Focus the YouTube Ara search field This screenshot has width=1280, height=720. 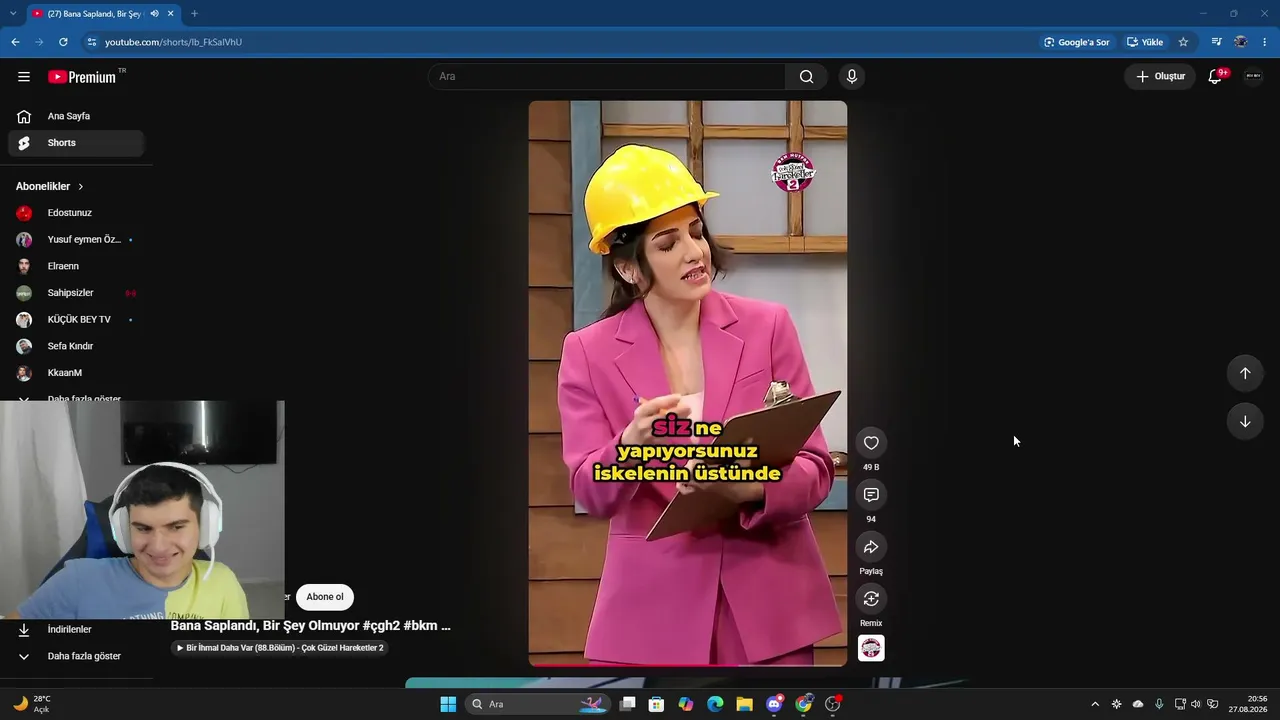coord(608,77)
